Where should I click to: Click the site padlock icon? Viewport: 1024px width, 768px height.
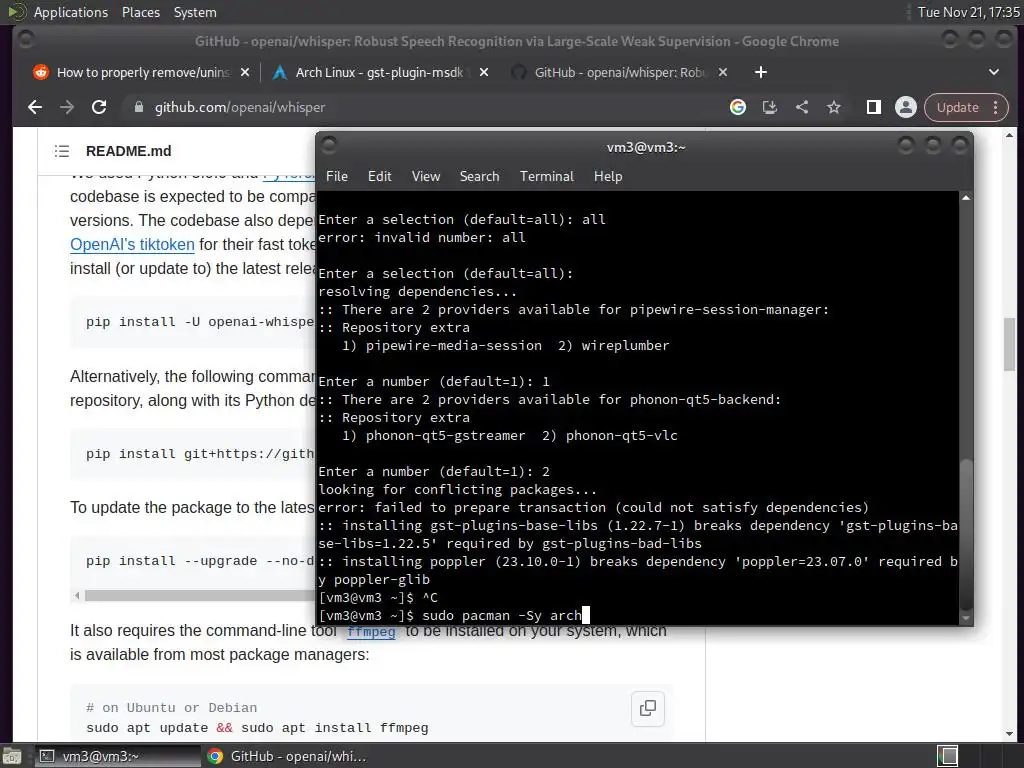point(138,107)
